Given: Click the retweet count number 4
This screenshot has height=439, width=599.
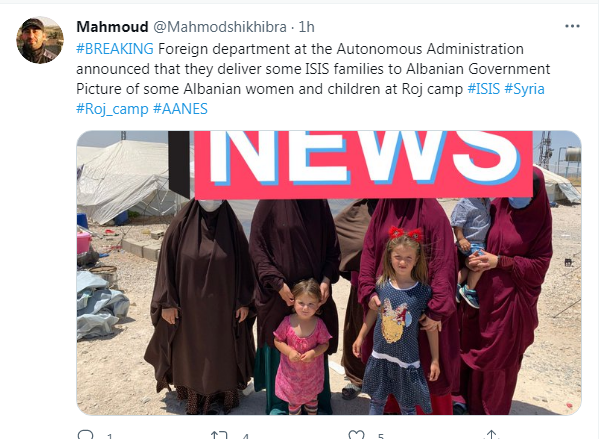Looking at the screenshot, I should [246, 436].
